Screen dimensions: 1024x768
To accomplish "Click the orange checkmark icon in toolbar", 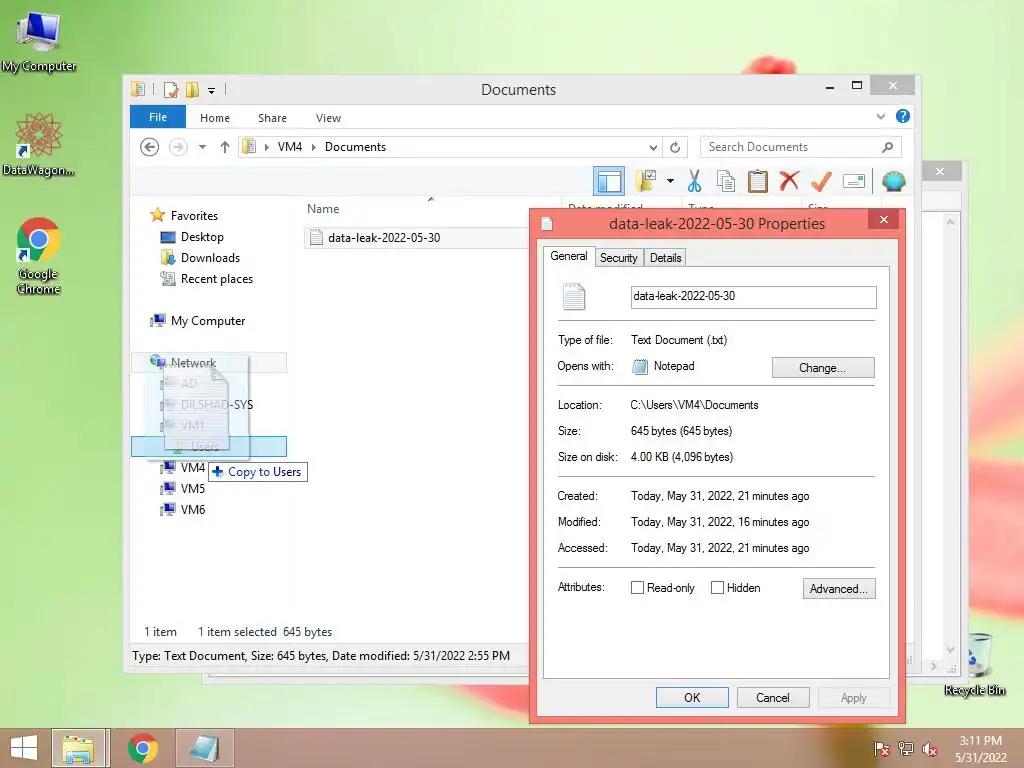I will click(x=821, y=181).
